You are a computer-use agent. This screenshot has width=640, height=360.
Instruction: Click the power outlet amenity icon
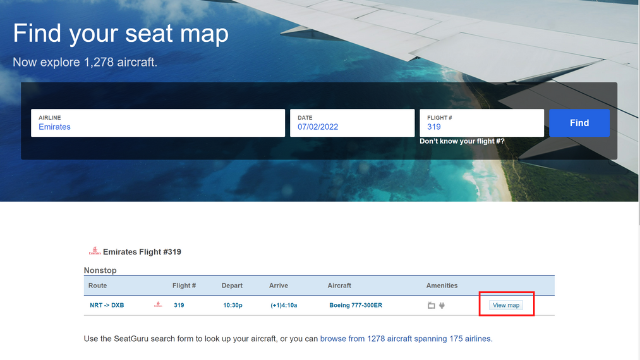tap(442, 305)
